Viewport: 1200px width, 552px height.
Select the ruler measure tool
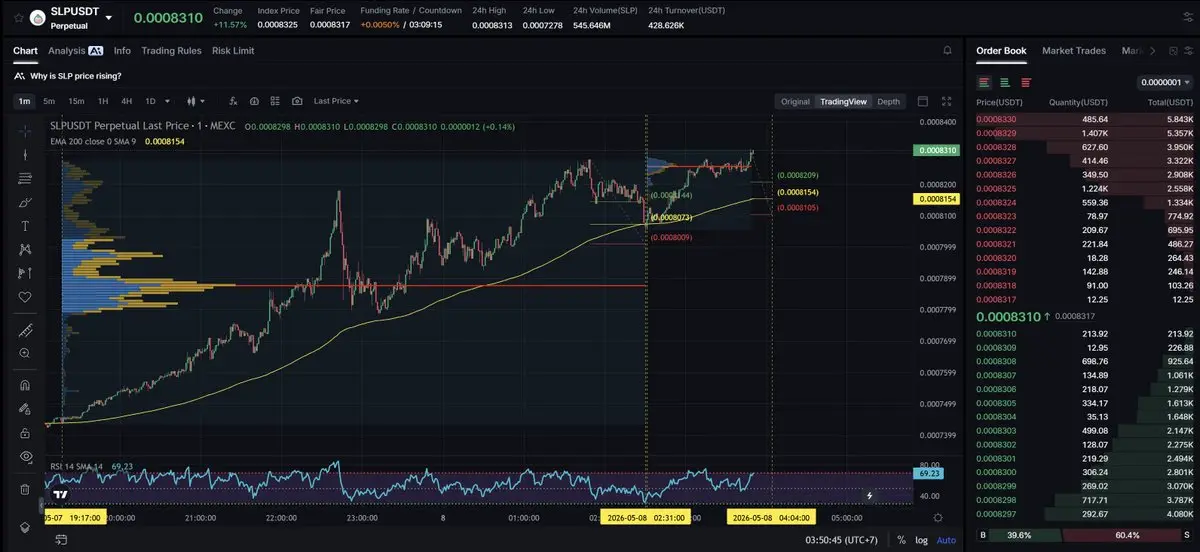click(x=25, y=330)
